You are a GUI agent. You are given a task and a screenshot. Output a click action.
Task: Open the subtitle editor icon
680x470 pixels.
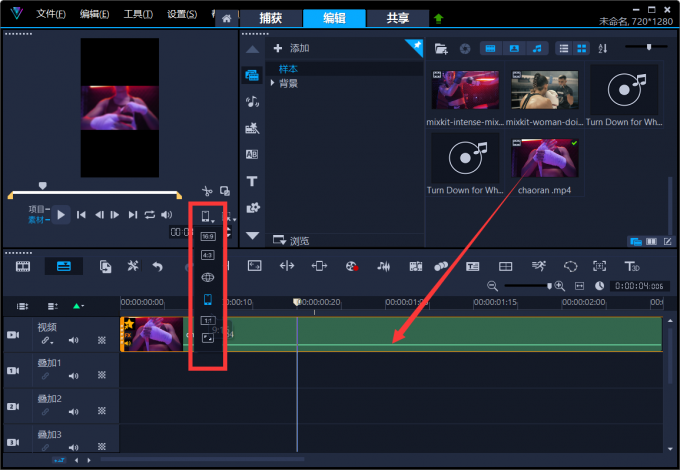(x=473, y=266)
